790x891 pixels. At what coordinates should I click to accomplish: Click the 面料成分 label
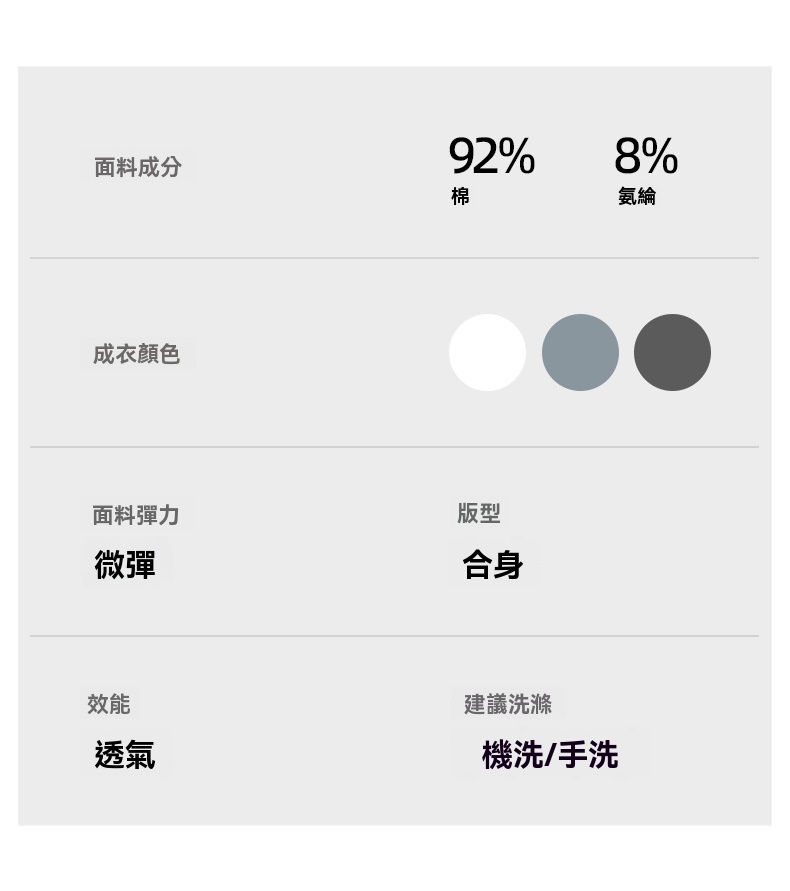point(138,167)
